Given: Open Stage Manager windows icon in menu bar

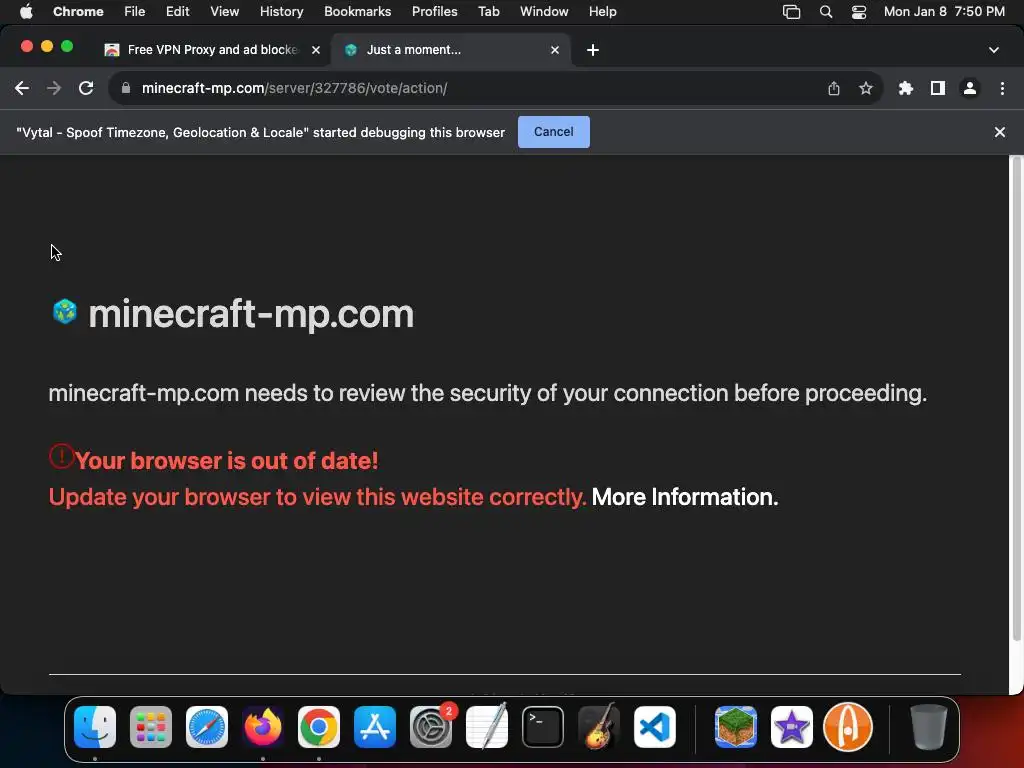Looking at the screenshot, I should 791,12.
